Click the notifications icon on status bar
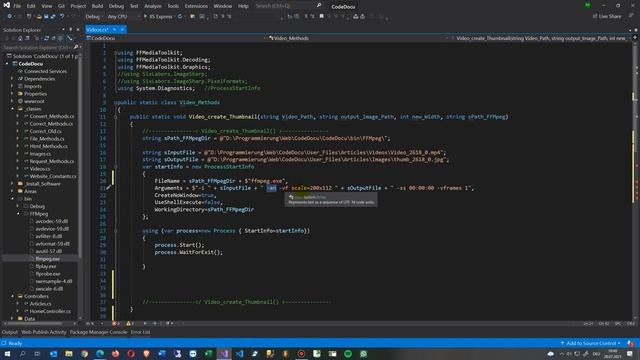The image size is (640, 360). tap(631, 343)
